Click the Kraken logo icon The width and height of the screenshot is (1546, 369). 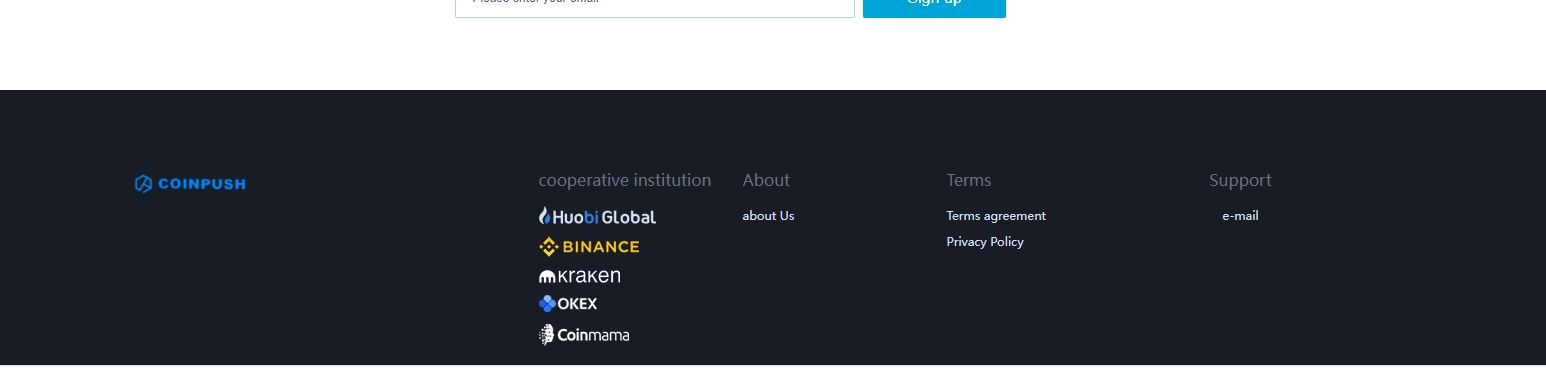(x=547, y=277)
